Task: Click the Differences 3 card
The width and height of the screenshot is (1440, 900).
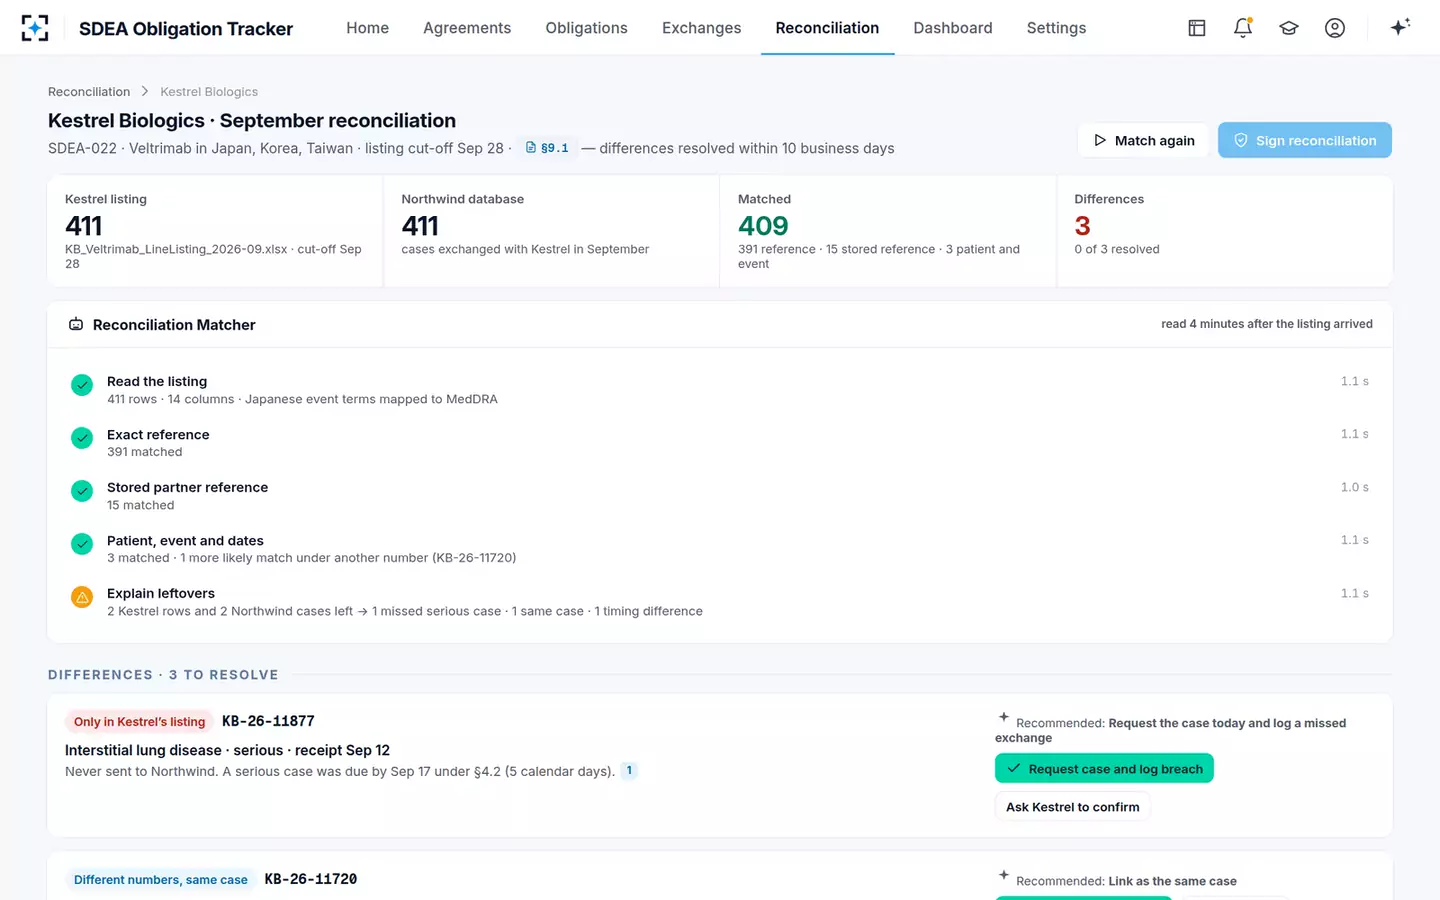Action: coord(1224,231)
